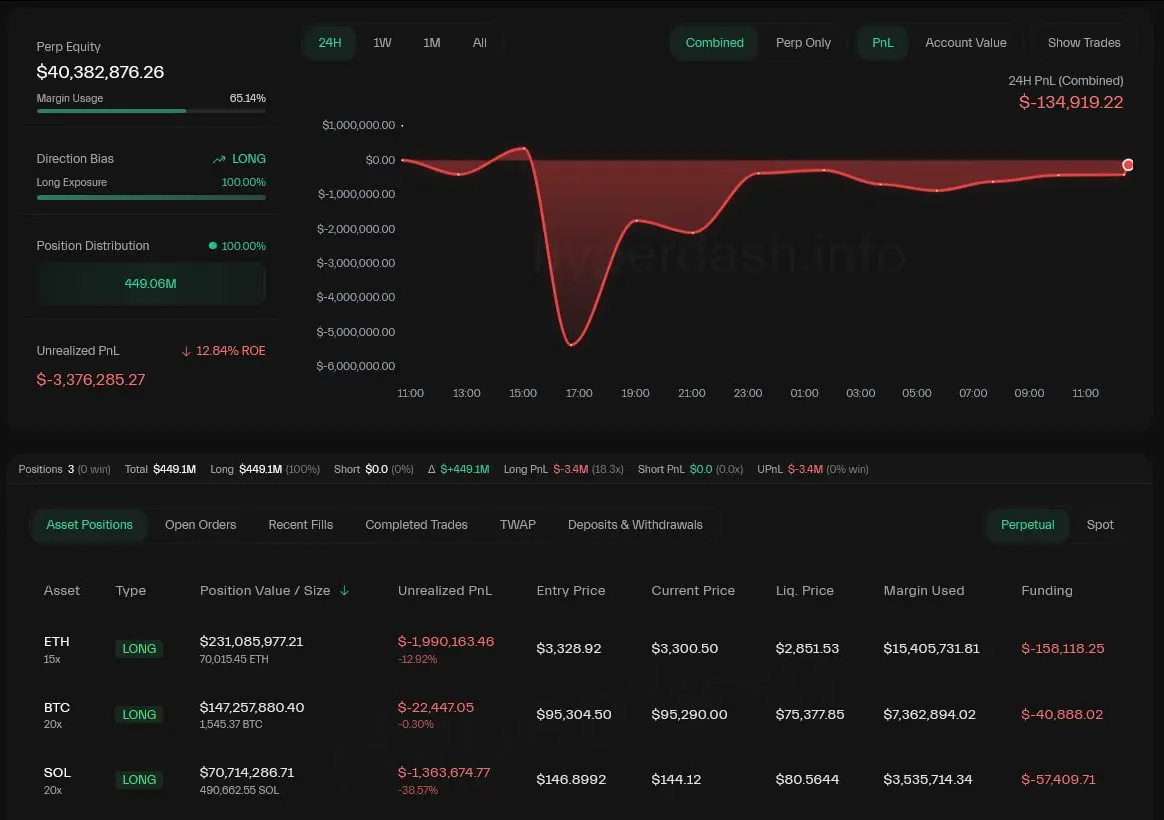Switch to Perpetual positions
This screenshot has height=820, width=1164.
(x=1027, y=525)
